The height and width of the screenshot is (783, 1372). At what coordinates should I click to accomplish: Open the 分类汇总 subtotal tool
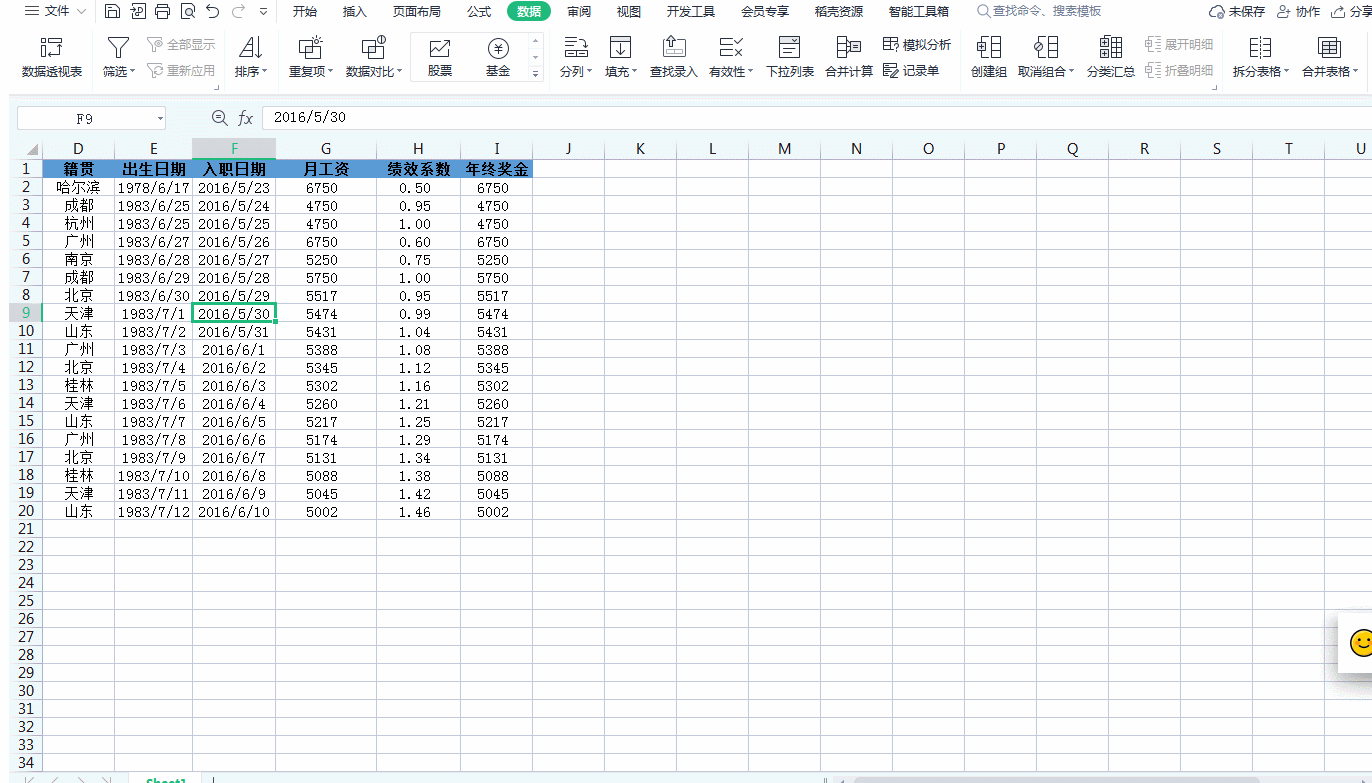tap(1110, 58)
